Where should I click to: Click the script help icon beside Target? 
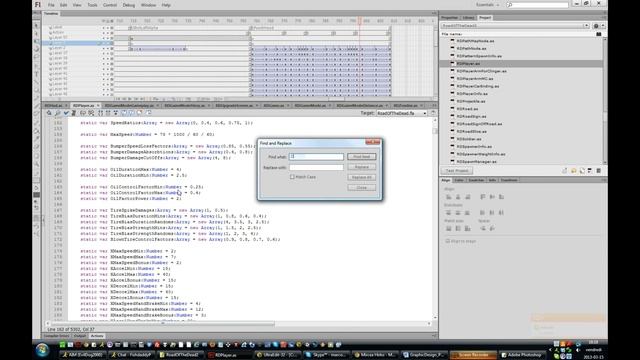click(433, 113)
